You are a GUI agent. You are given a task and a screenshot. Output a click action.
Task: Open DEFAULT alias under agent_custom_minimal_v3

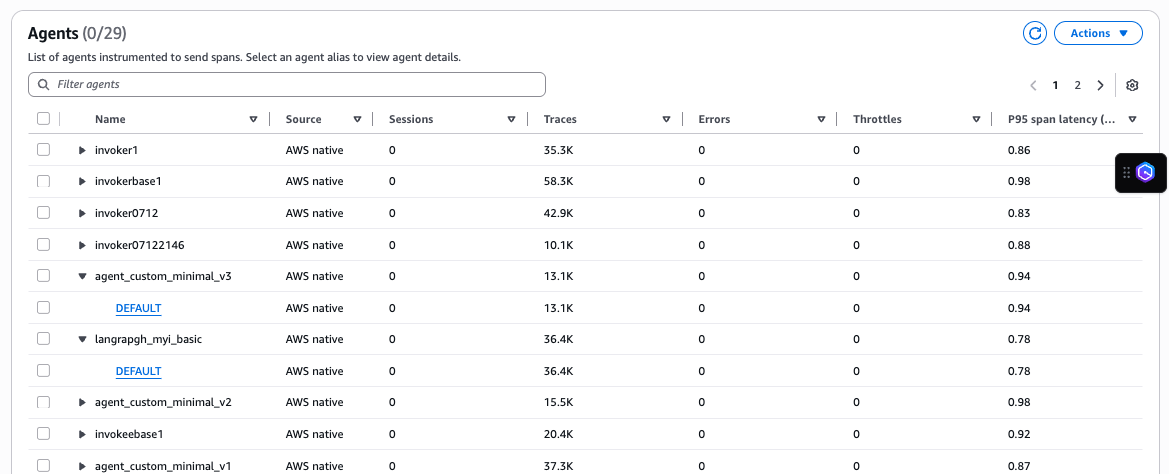pos(138,308)
